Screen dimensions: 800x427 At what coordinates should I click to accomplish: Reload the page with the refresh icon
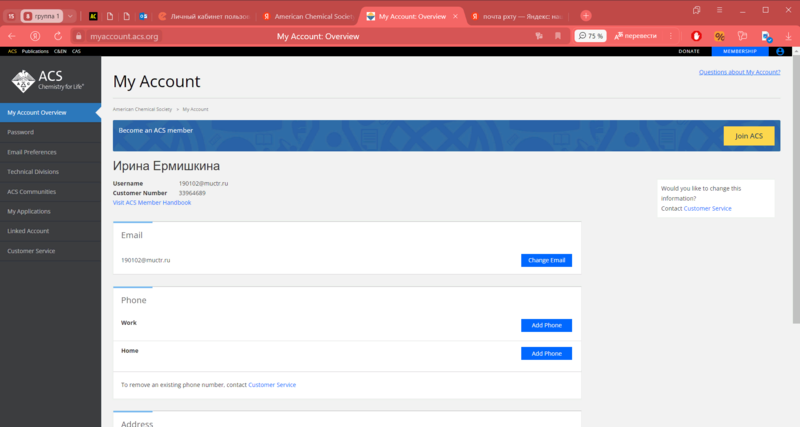click(58, 36)
